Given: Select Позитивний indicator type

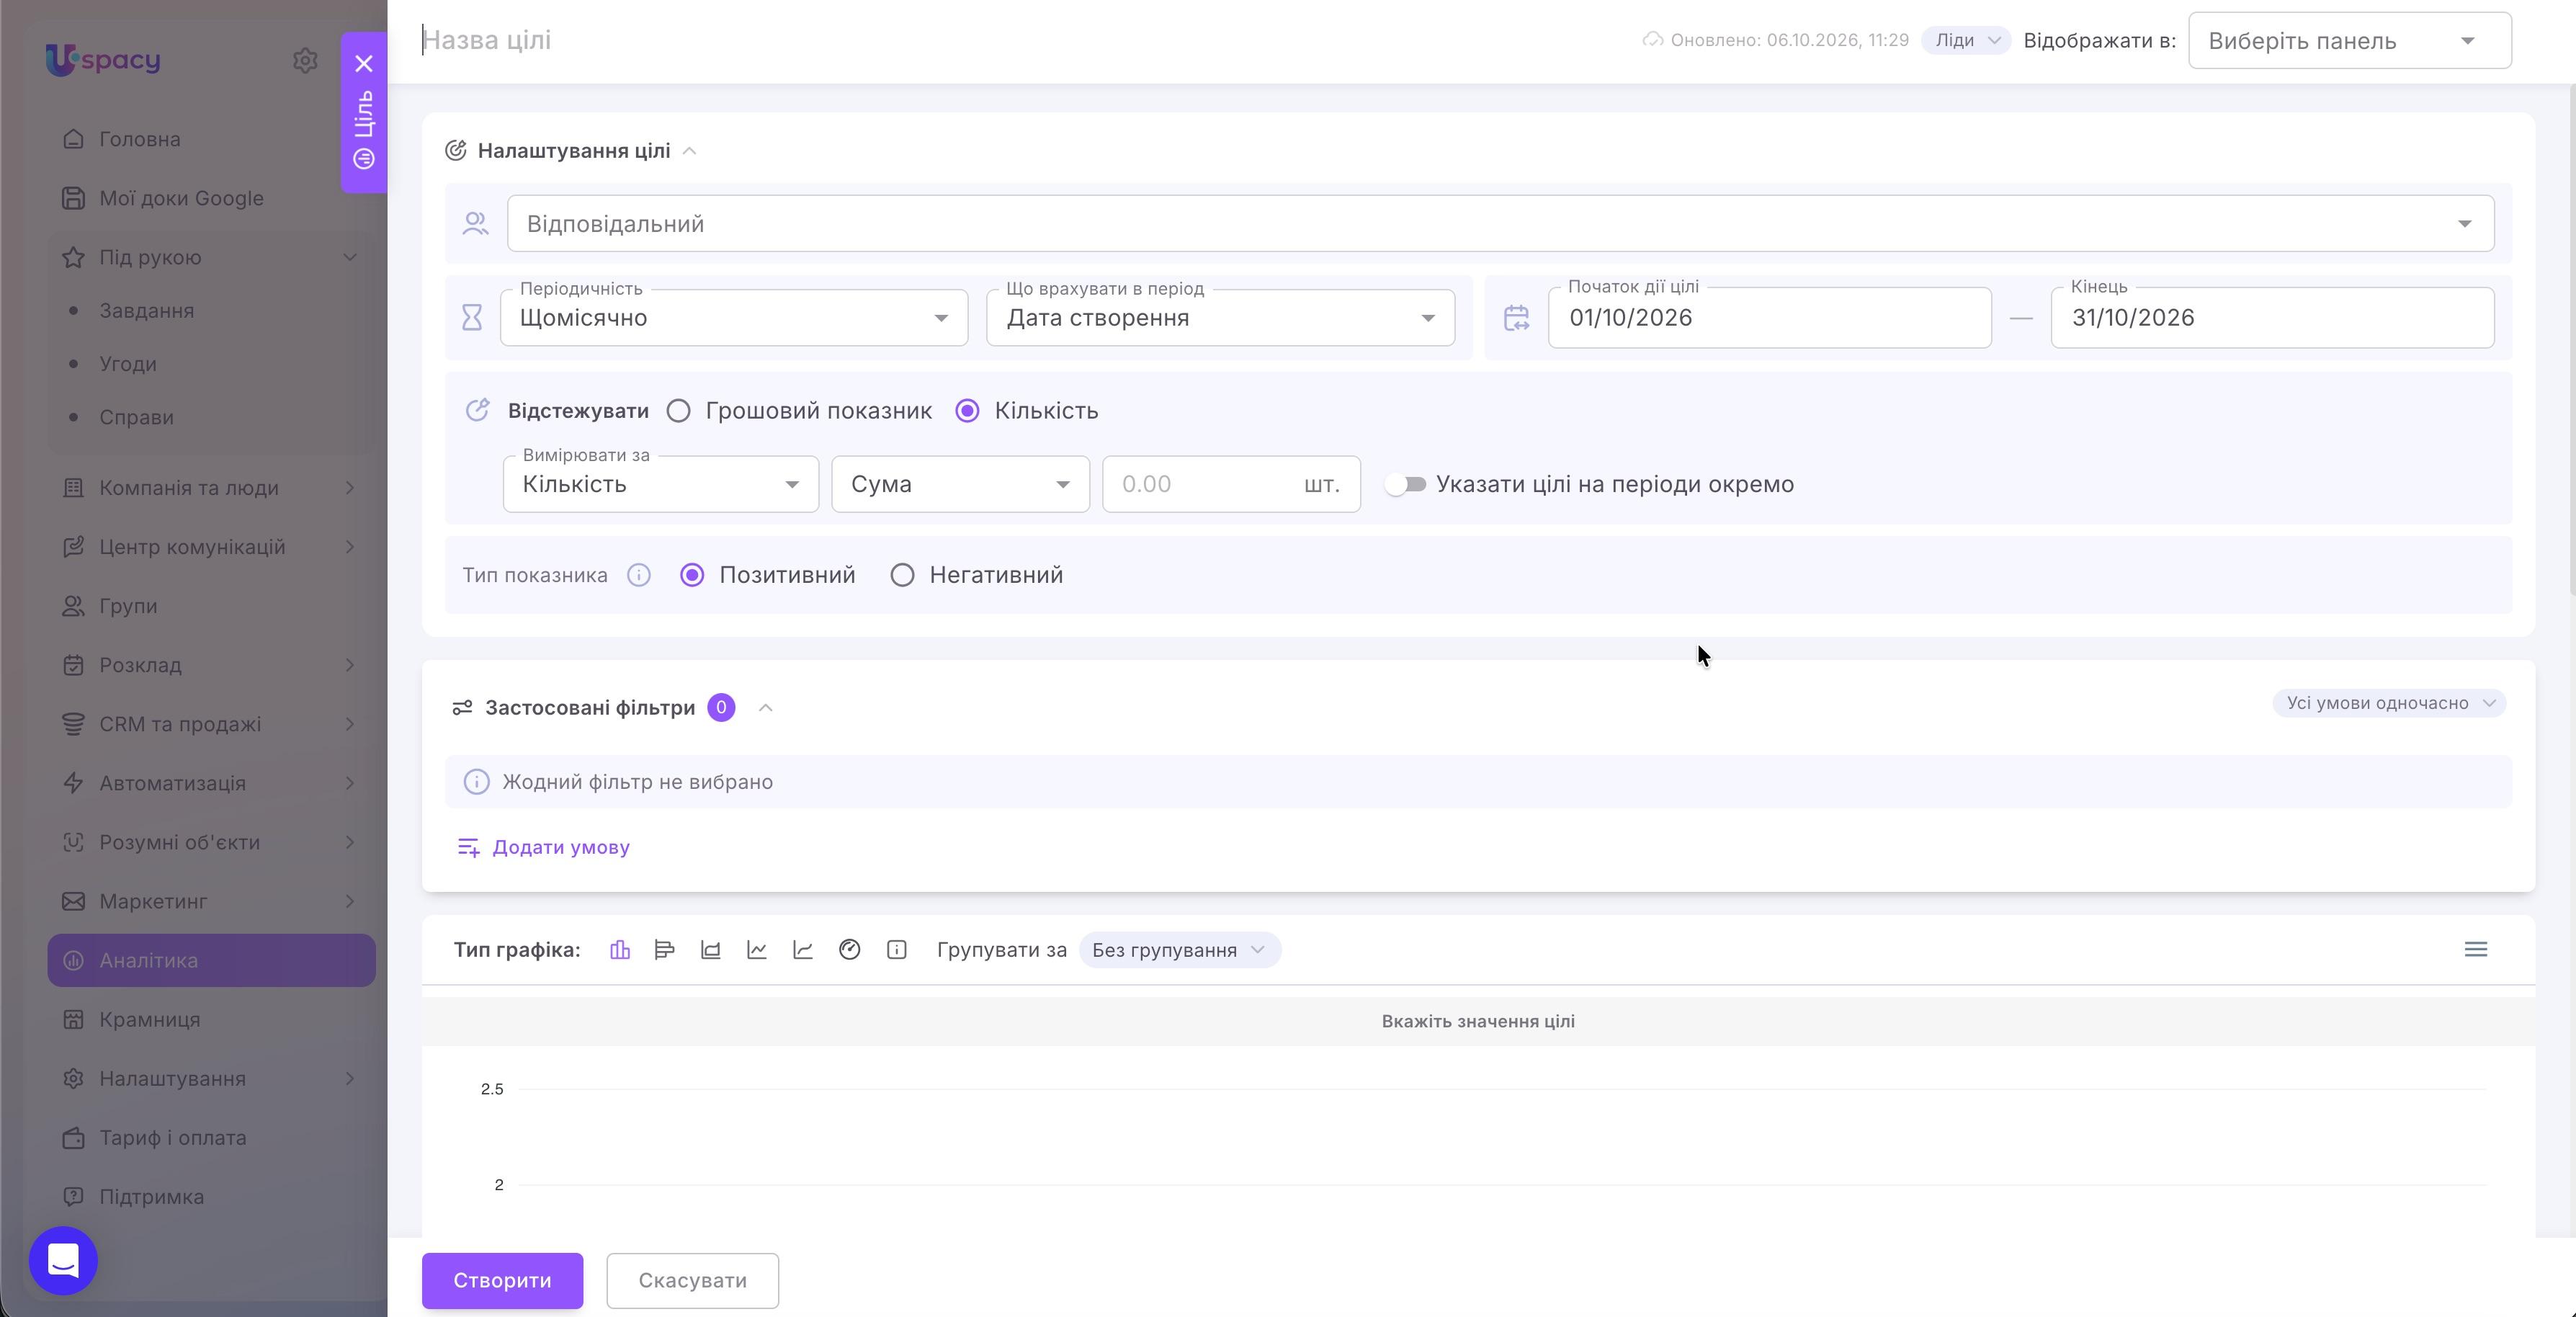Looking at the screenshot, I should pos(692,576).
